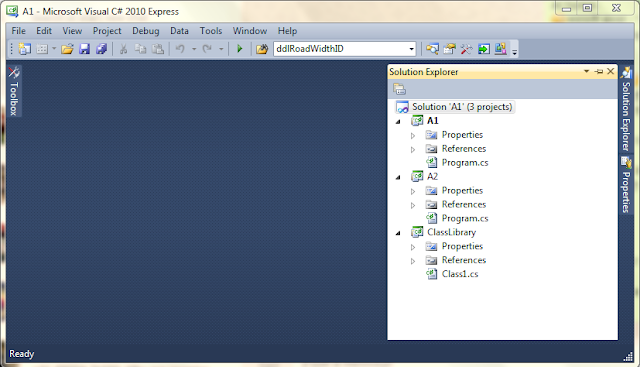Viewport: 640px width, 367px height.
Task: Open the ddlRoadWidthID combo box dropdown arrow
Action: point(411,49)
